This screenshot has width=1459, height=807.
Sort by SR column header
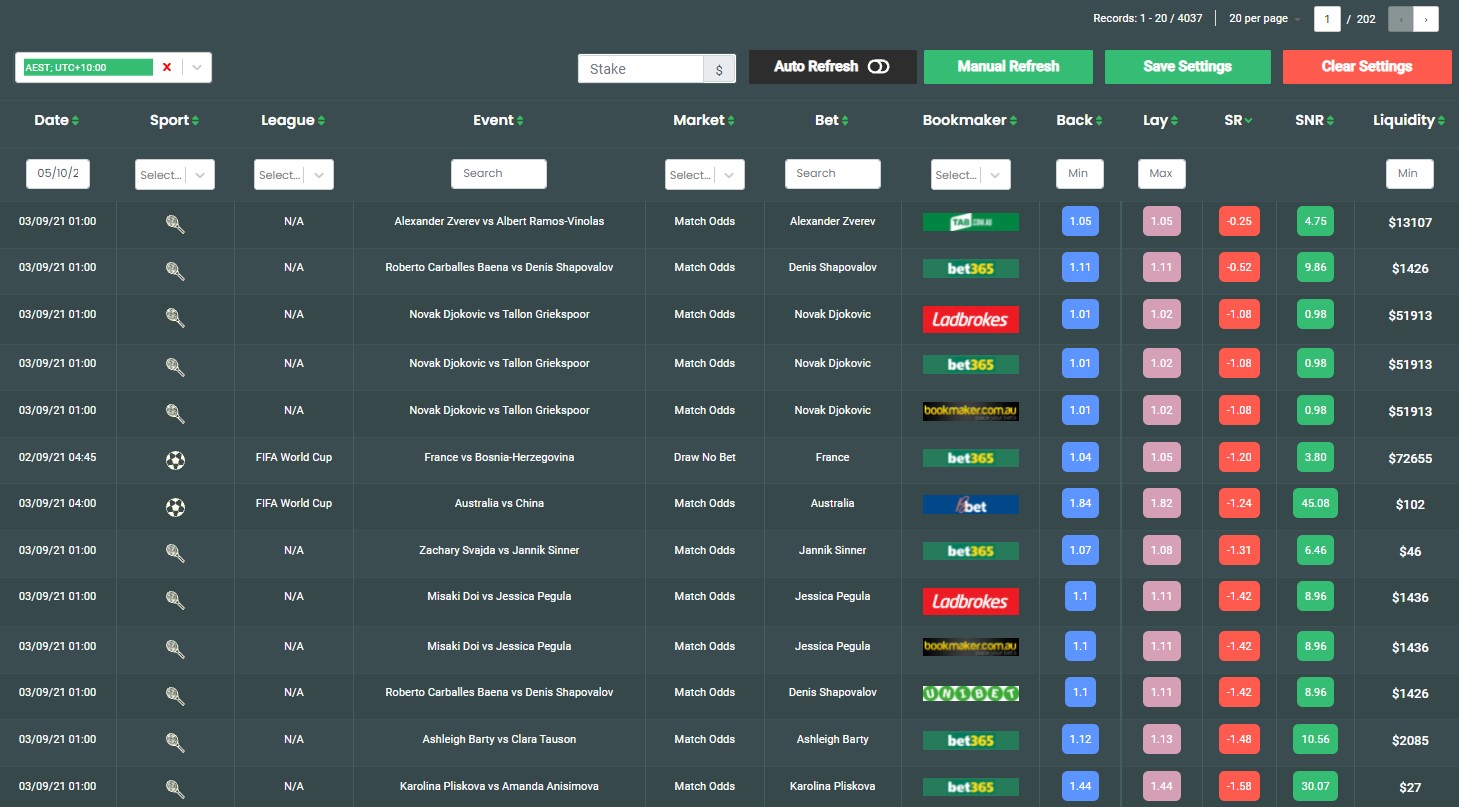(x=1239, y=120)
